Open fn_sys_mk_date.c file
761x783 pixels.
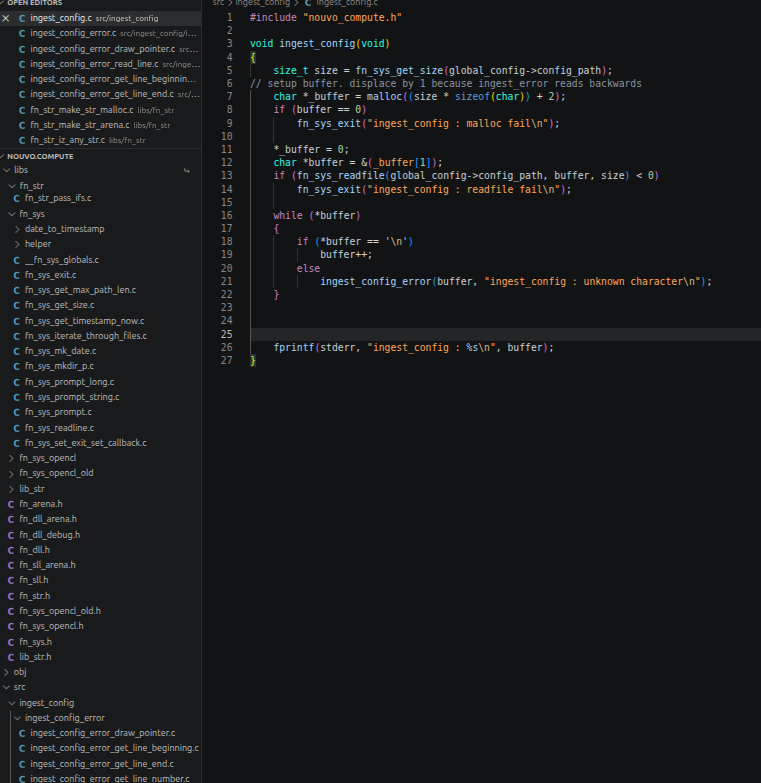click(60, 351)
